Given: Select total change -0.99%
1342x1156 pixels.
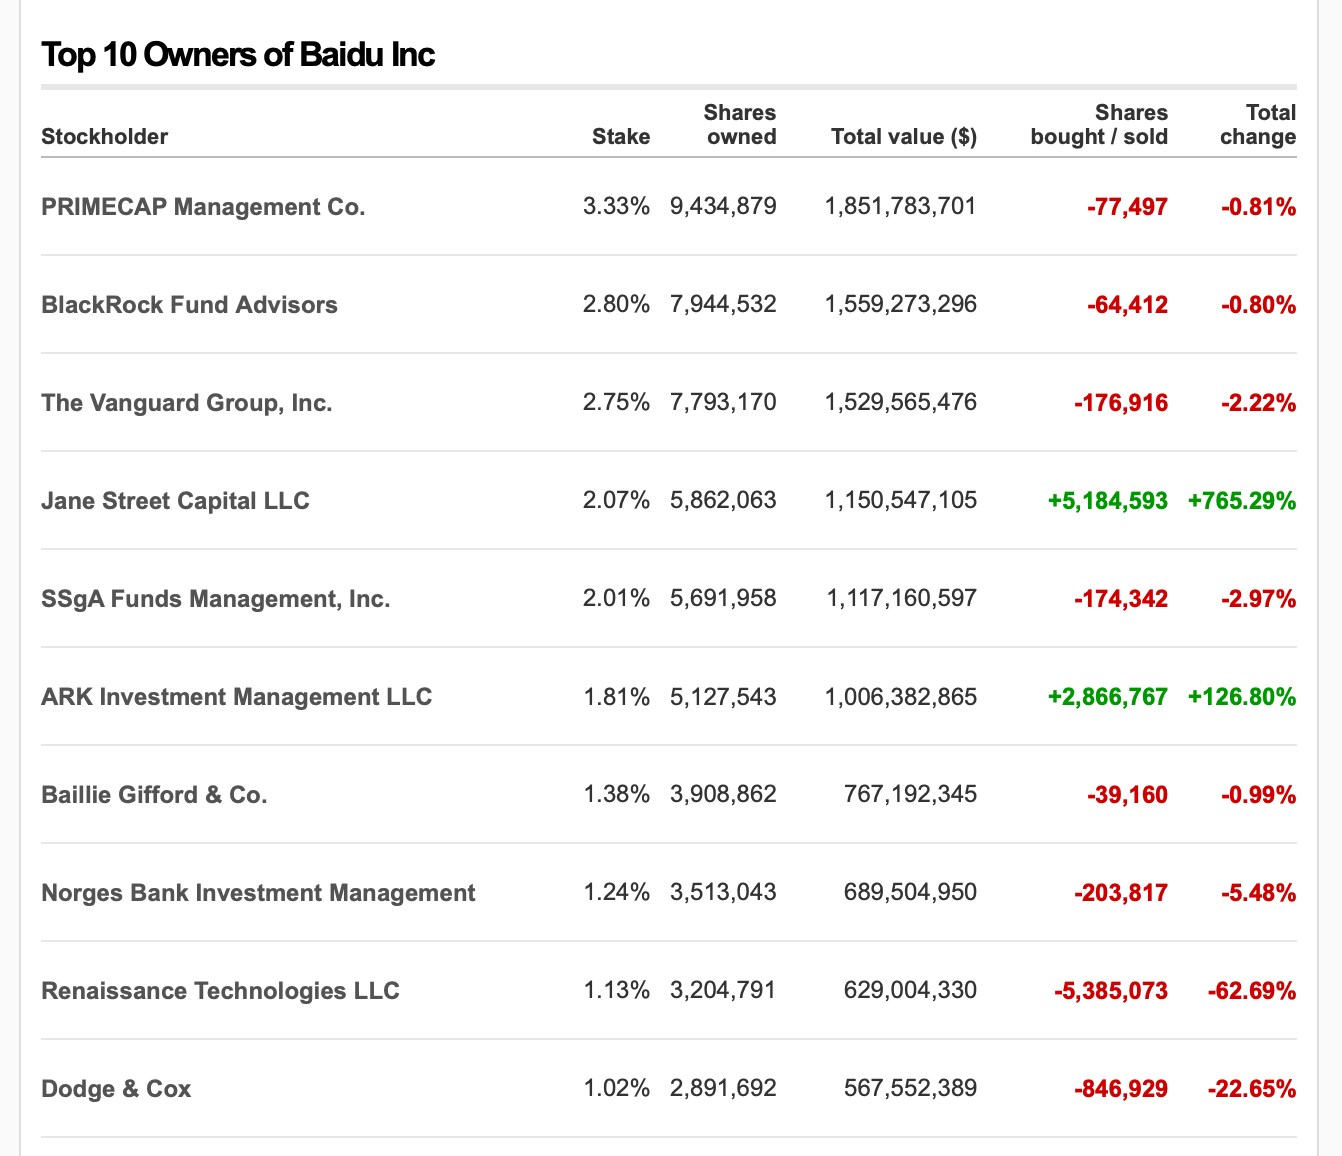Looking at the screenshot, I should coord(1258,795).
